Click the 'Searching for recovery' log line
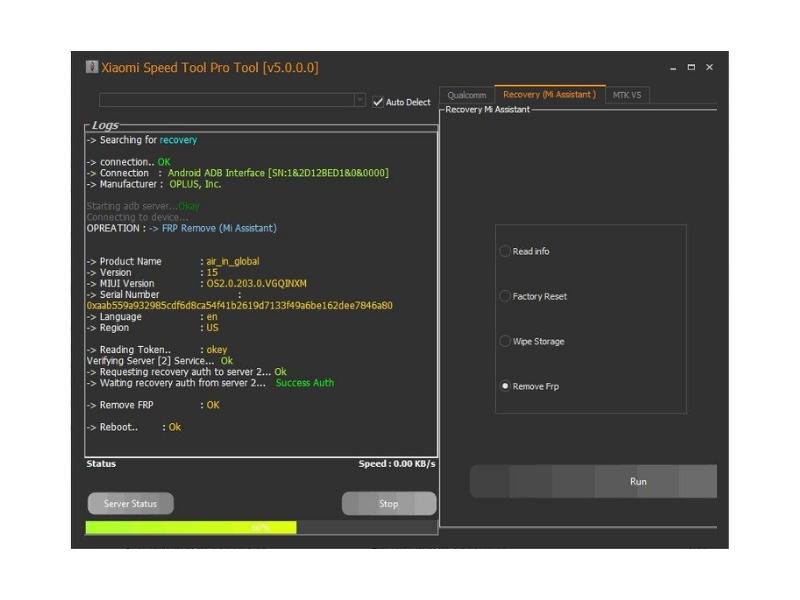Image resolution: width=800 pixels, height=600 pixels. [x=142, y=140]
